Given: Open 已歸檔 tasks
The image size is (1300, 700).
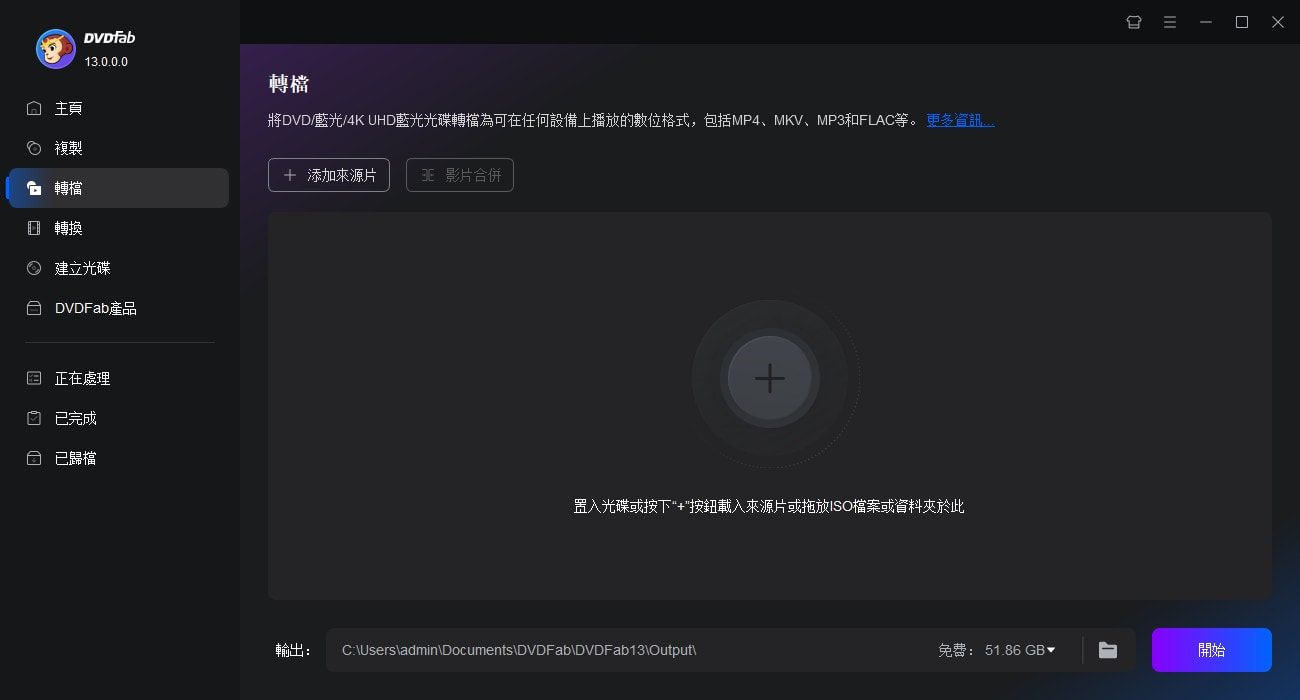Looking at the screenshot, I should click(118, 458).
